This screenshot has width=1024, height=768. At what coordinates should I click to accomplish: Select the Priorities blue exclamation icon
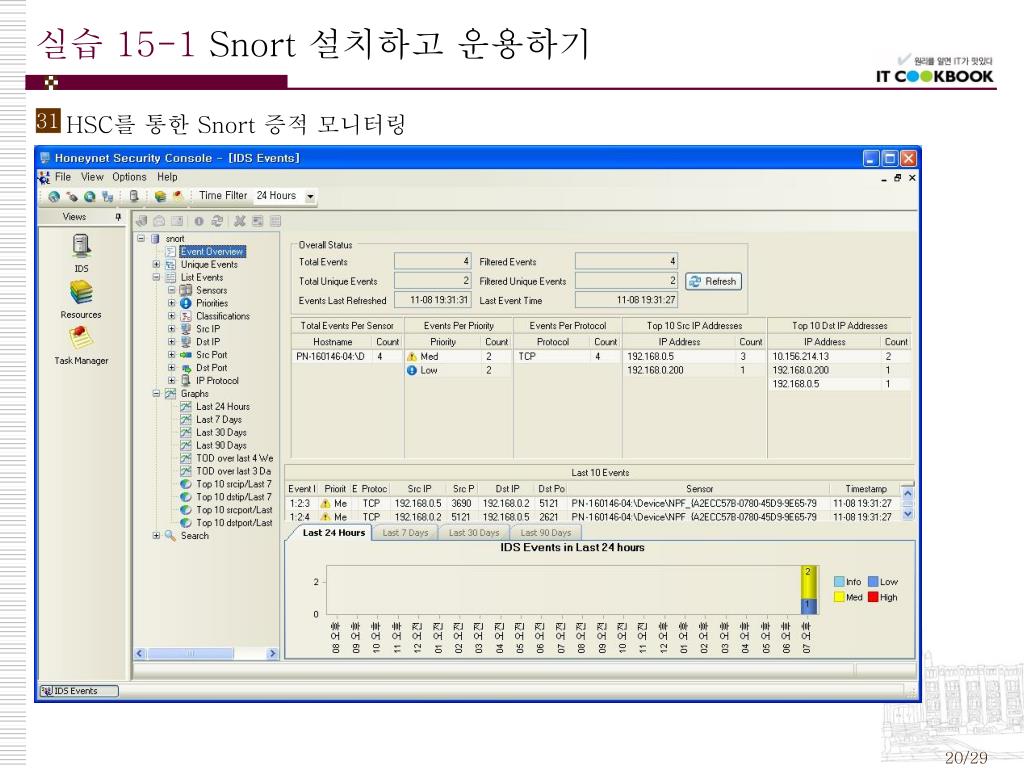tap(185, 303)
